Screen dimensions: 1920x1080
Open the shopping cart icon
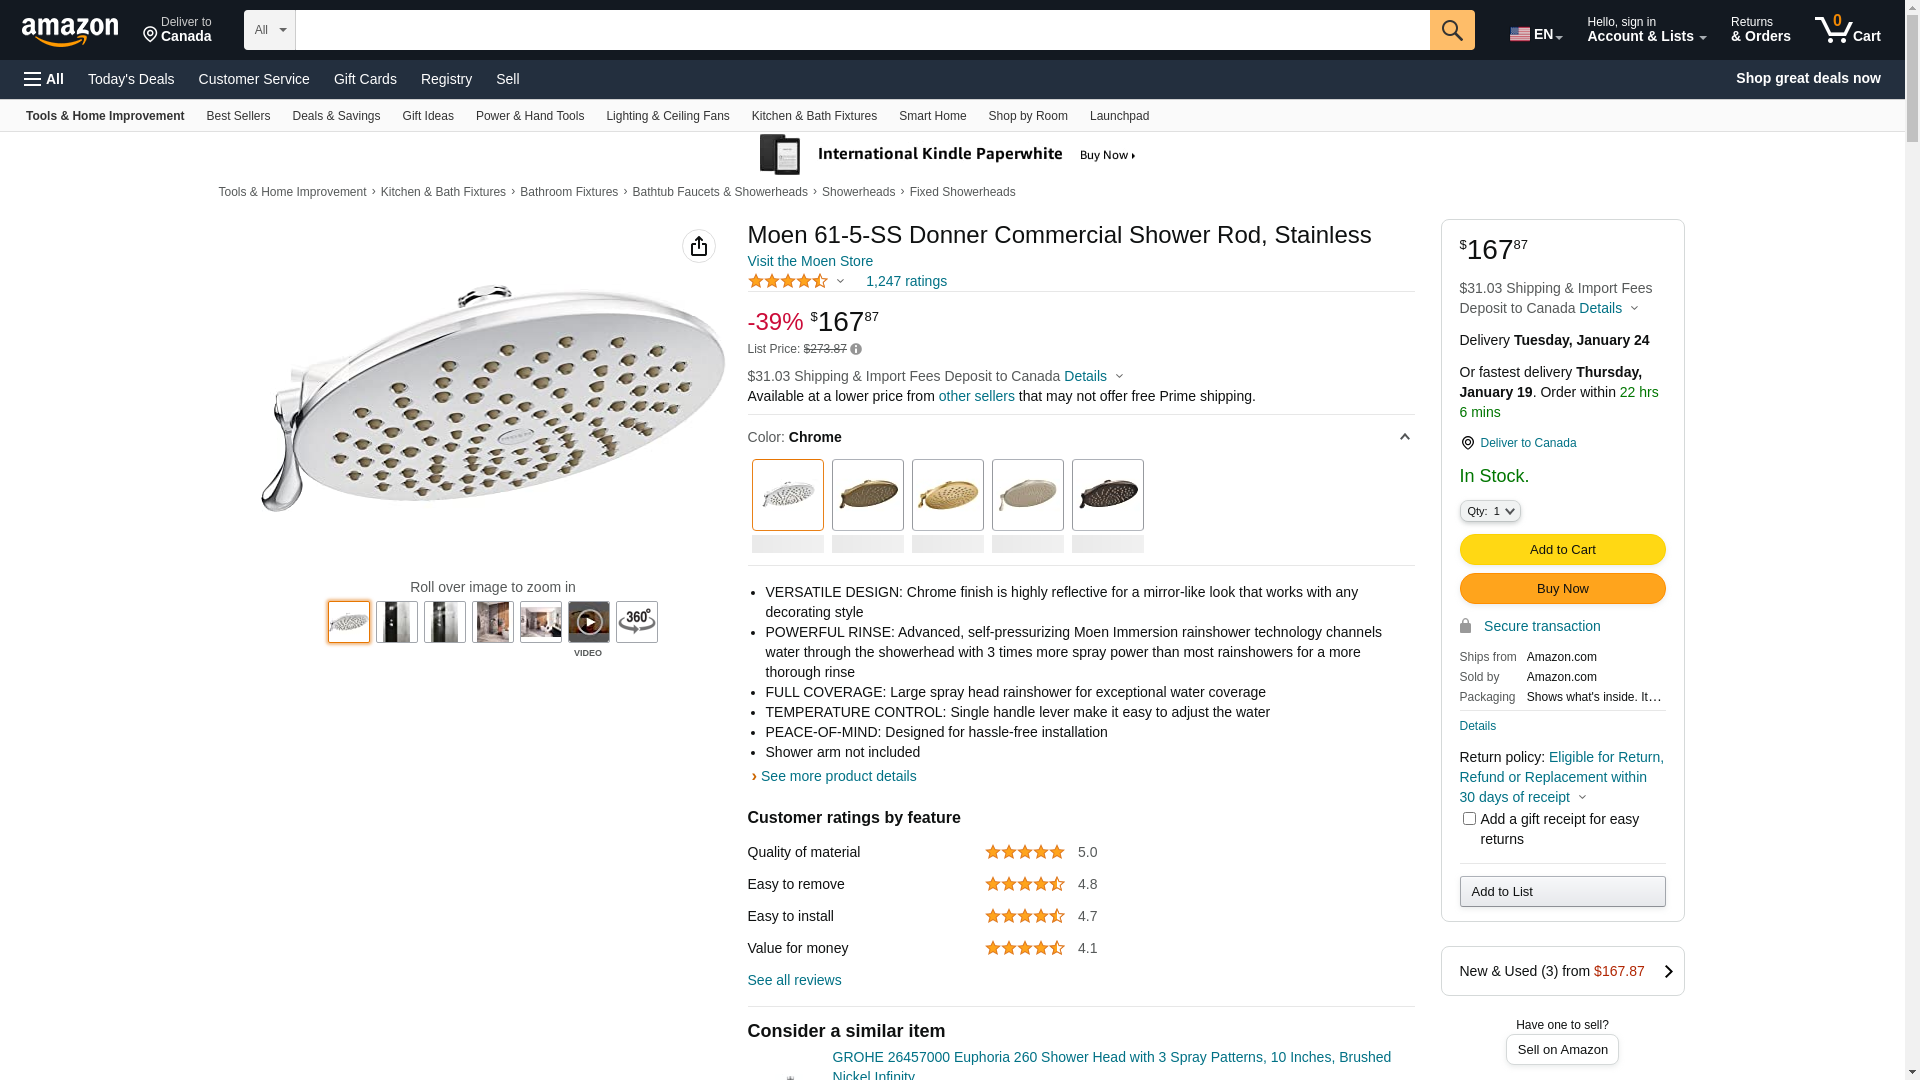tap(1847, 30)
